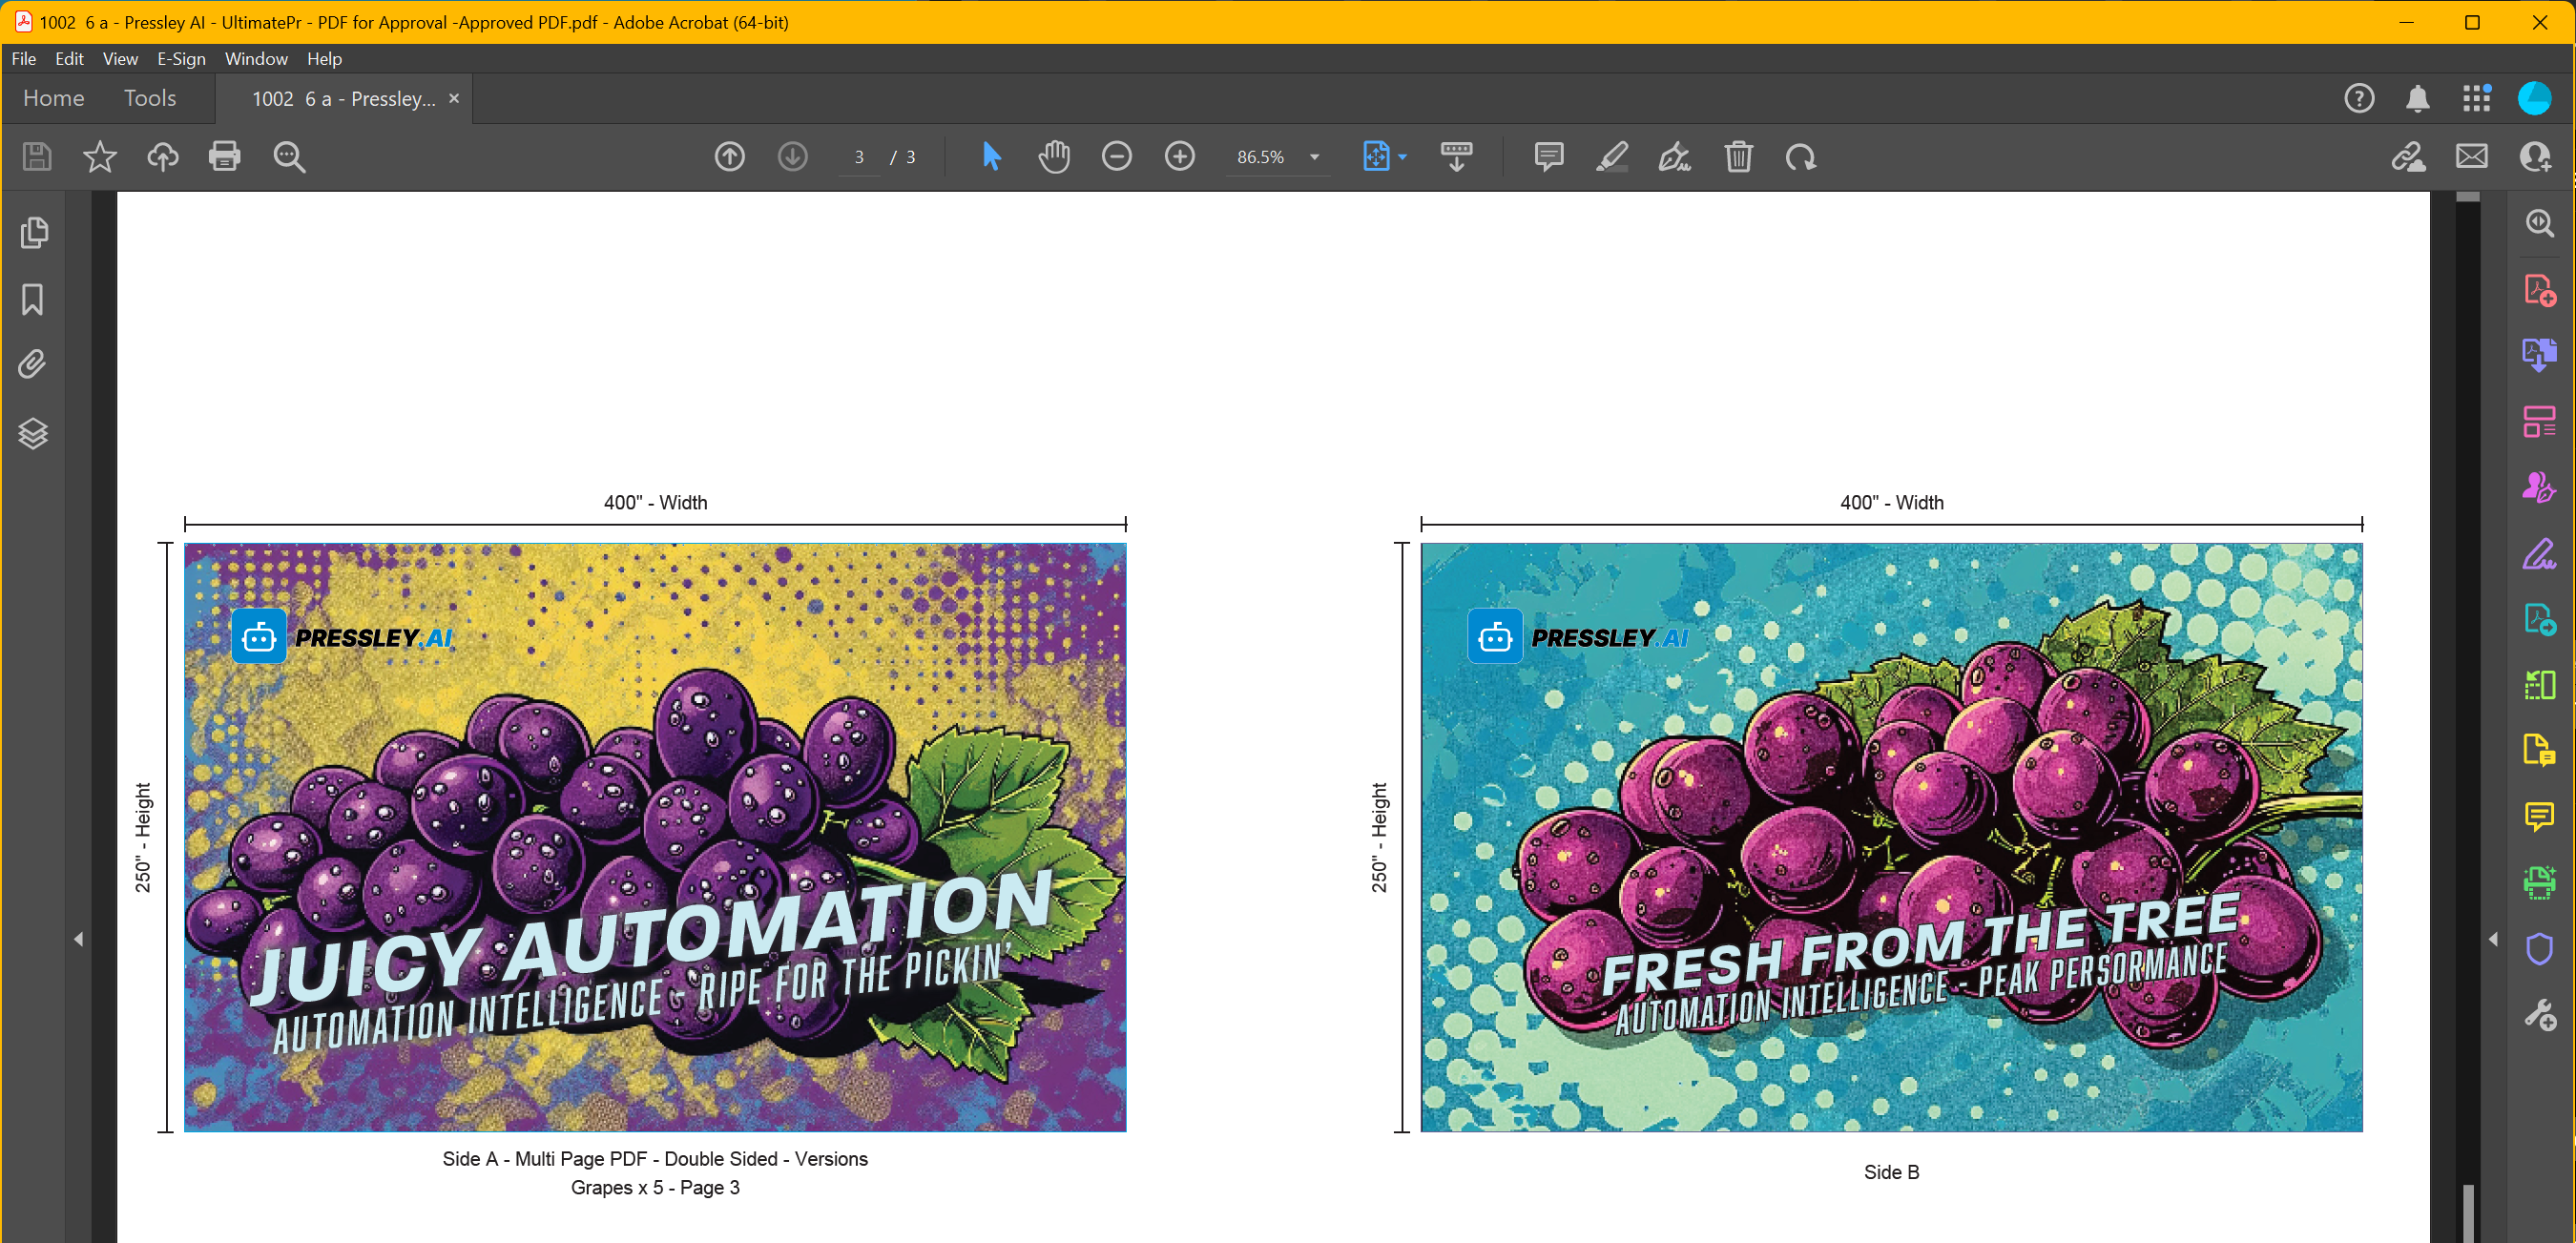The height and width of the screenshot is (1243, 2576).
Task: Expand the left navigation pane arrow
Action: point(78,939)
